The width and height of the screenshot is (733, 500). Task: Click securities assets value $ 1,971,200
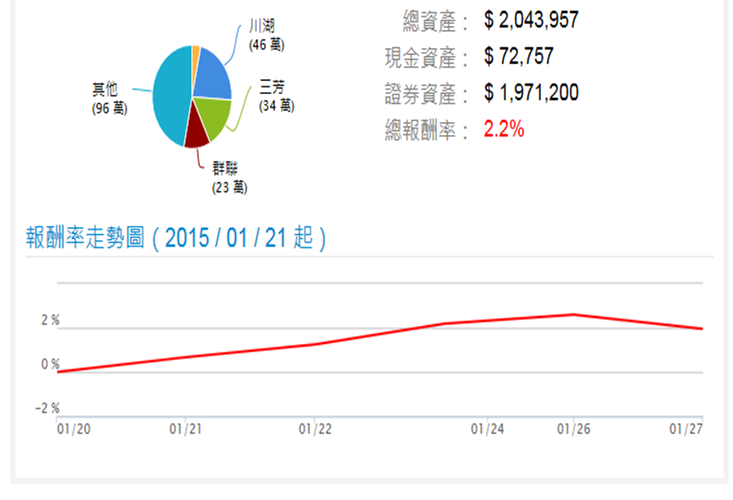pos(532,93)
